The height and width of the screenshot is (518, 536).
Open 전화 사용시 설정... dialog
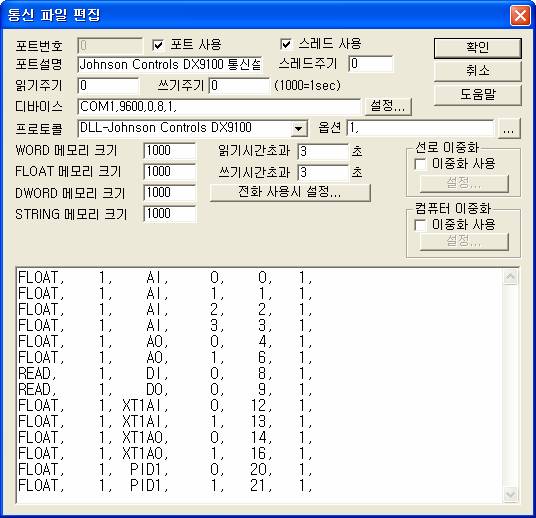click(x=290, y=192)
